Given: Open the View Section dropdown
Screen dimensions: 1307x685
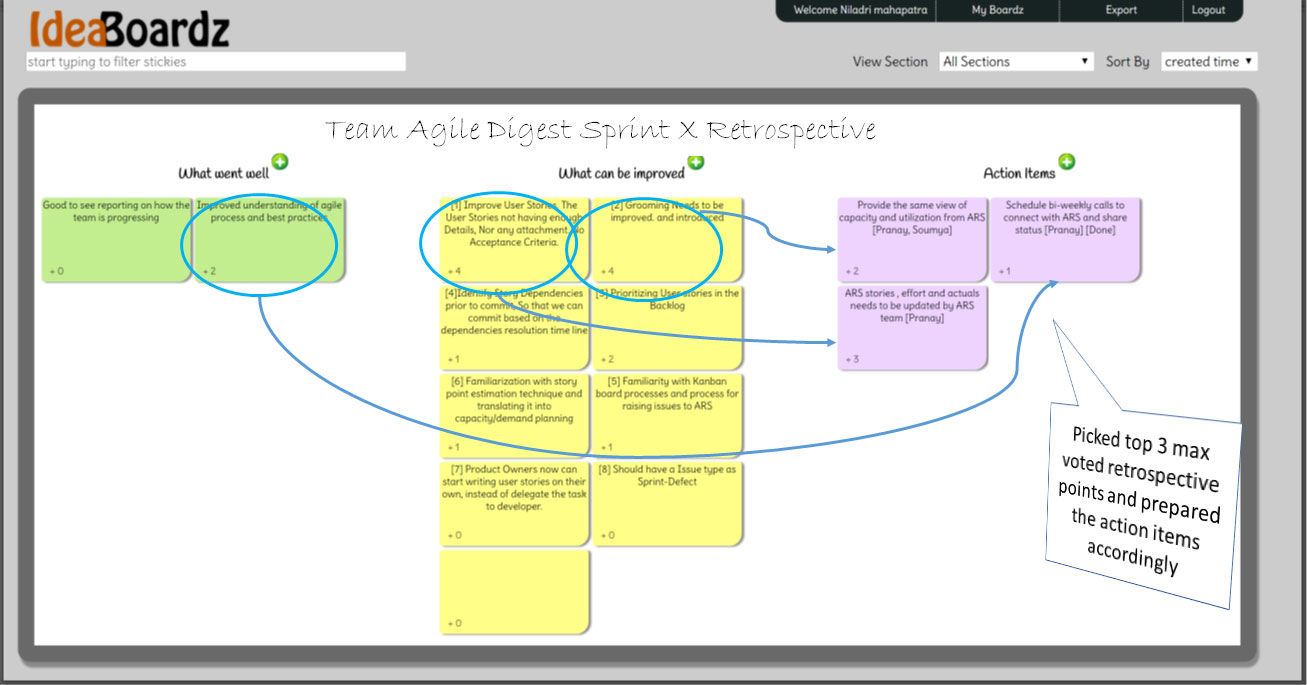Looking at the screenshot, I should (1015, 61).
